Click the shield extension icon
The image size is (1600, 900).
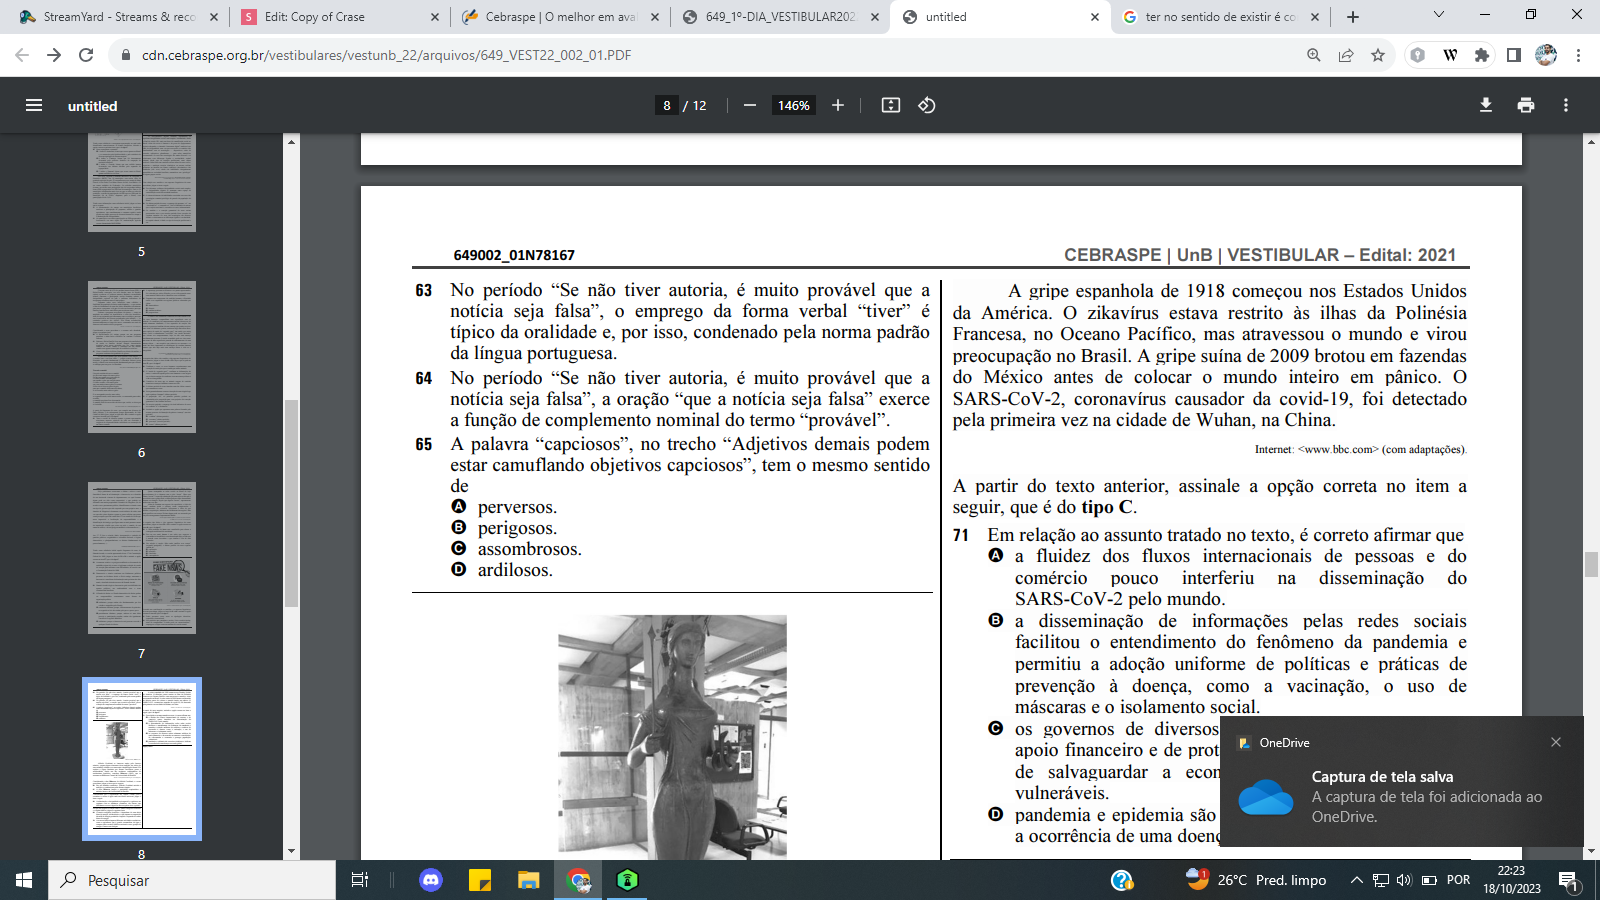(x=1417, y=55)
